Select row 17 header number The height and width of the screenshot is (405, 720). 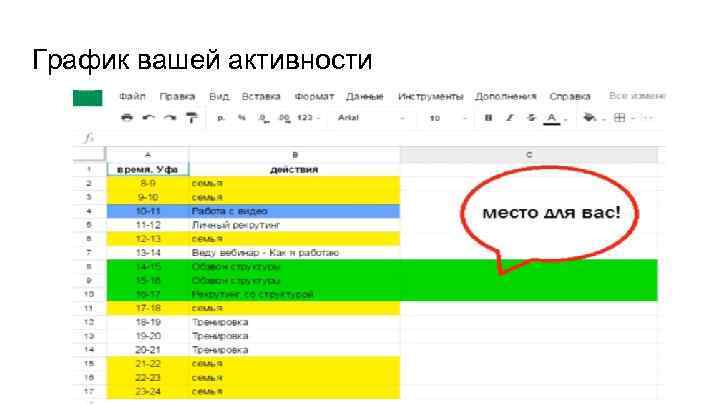pos(89,392)
